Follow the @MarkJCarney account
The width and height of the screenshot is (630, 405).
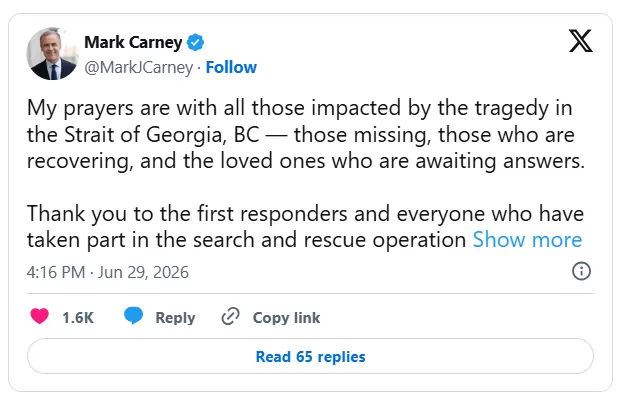point(231,68)
